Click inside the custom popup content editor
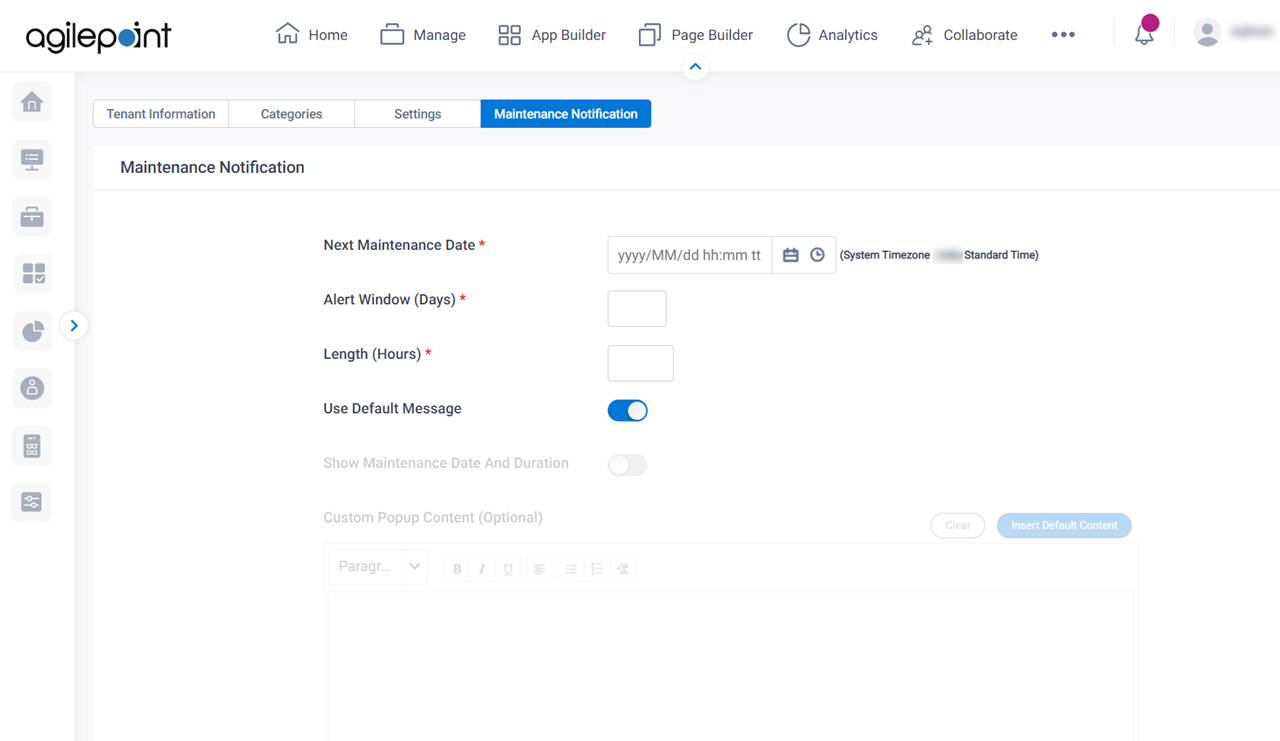Image resolution: width=1280 pixels, height=741 pixels. pos(731,665)
